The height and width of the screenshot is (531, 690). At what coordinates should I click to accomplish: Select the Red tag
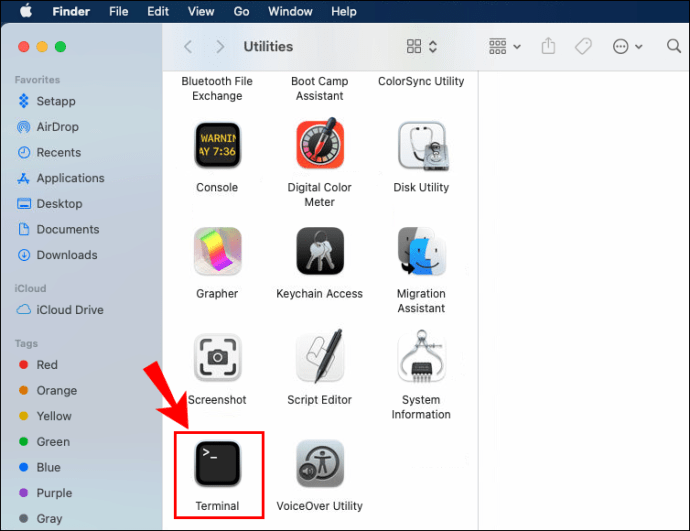(38, 365)
